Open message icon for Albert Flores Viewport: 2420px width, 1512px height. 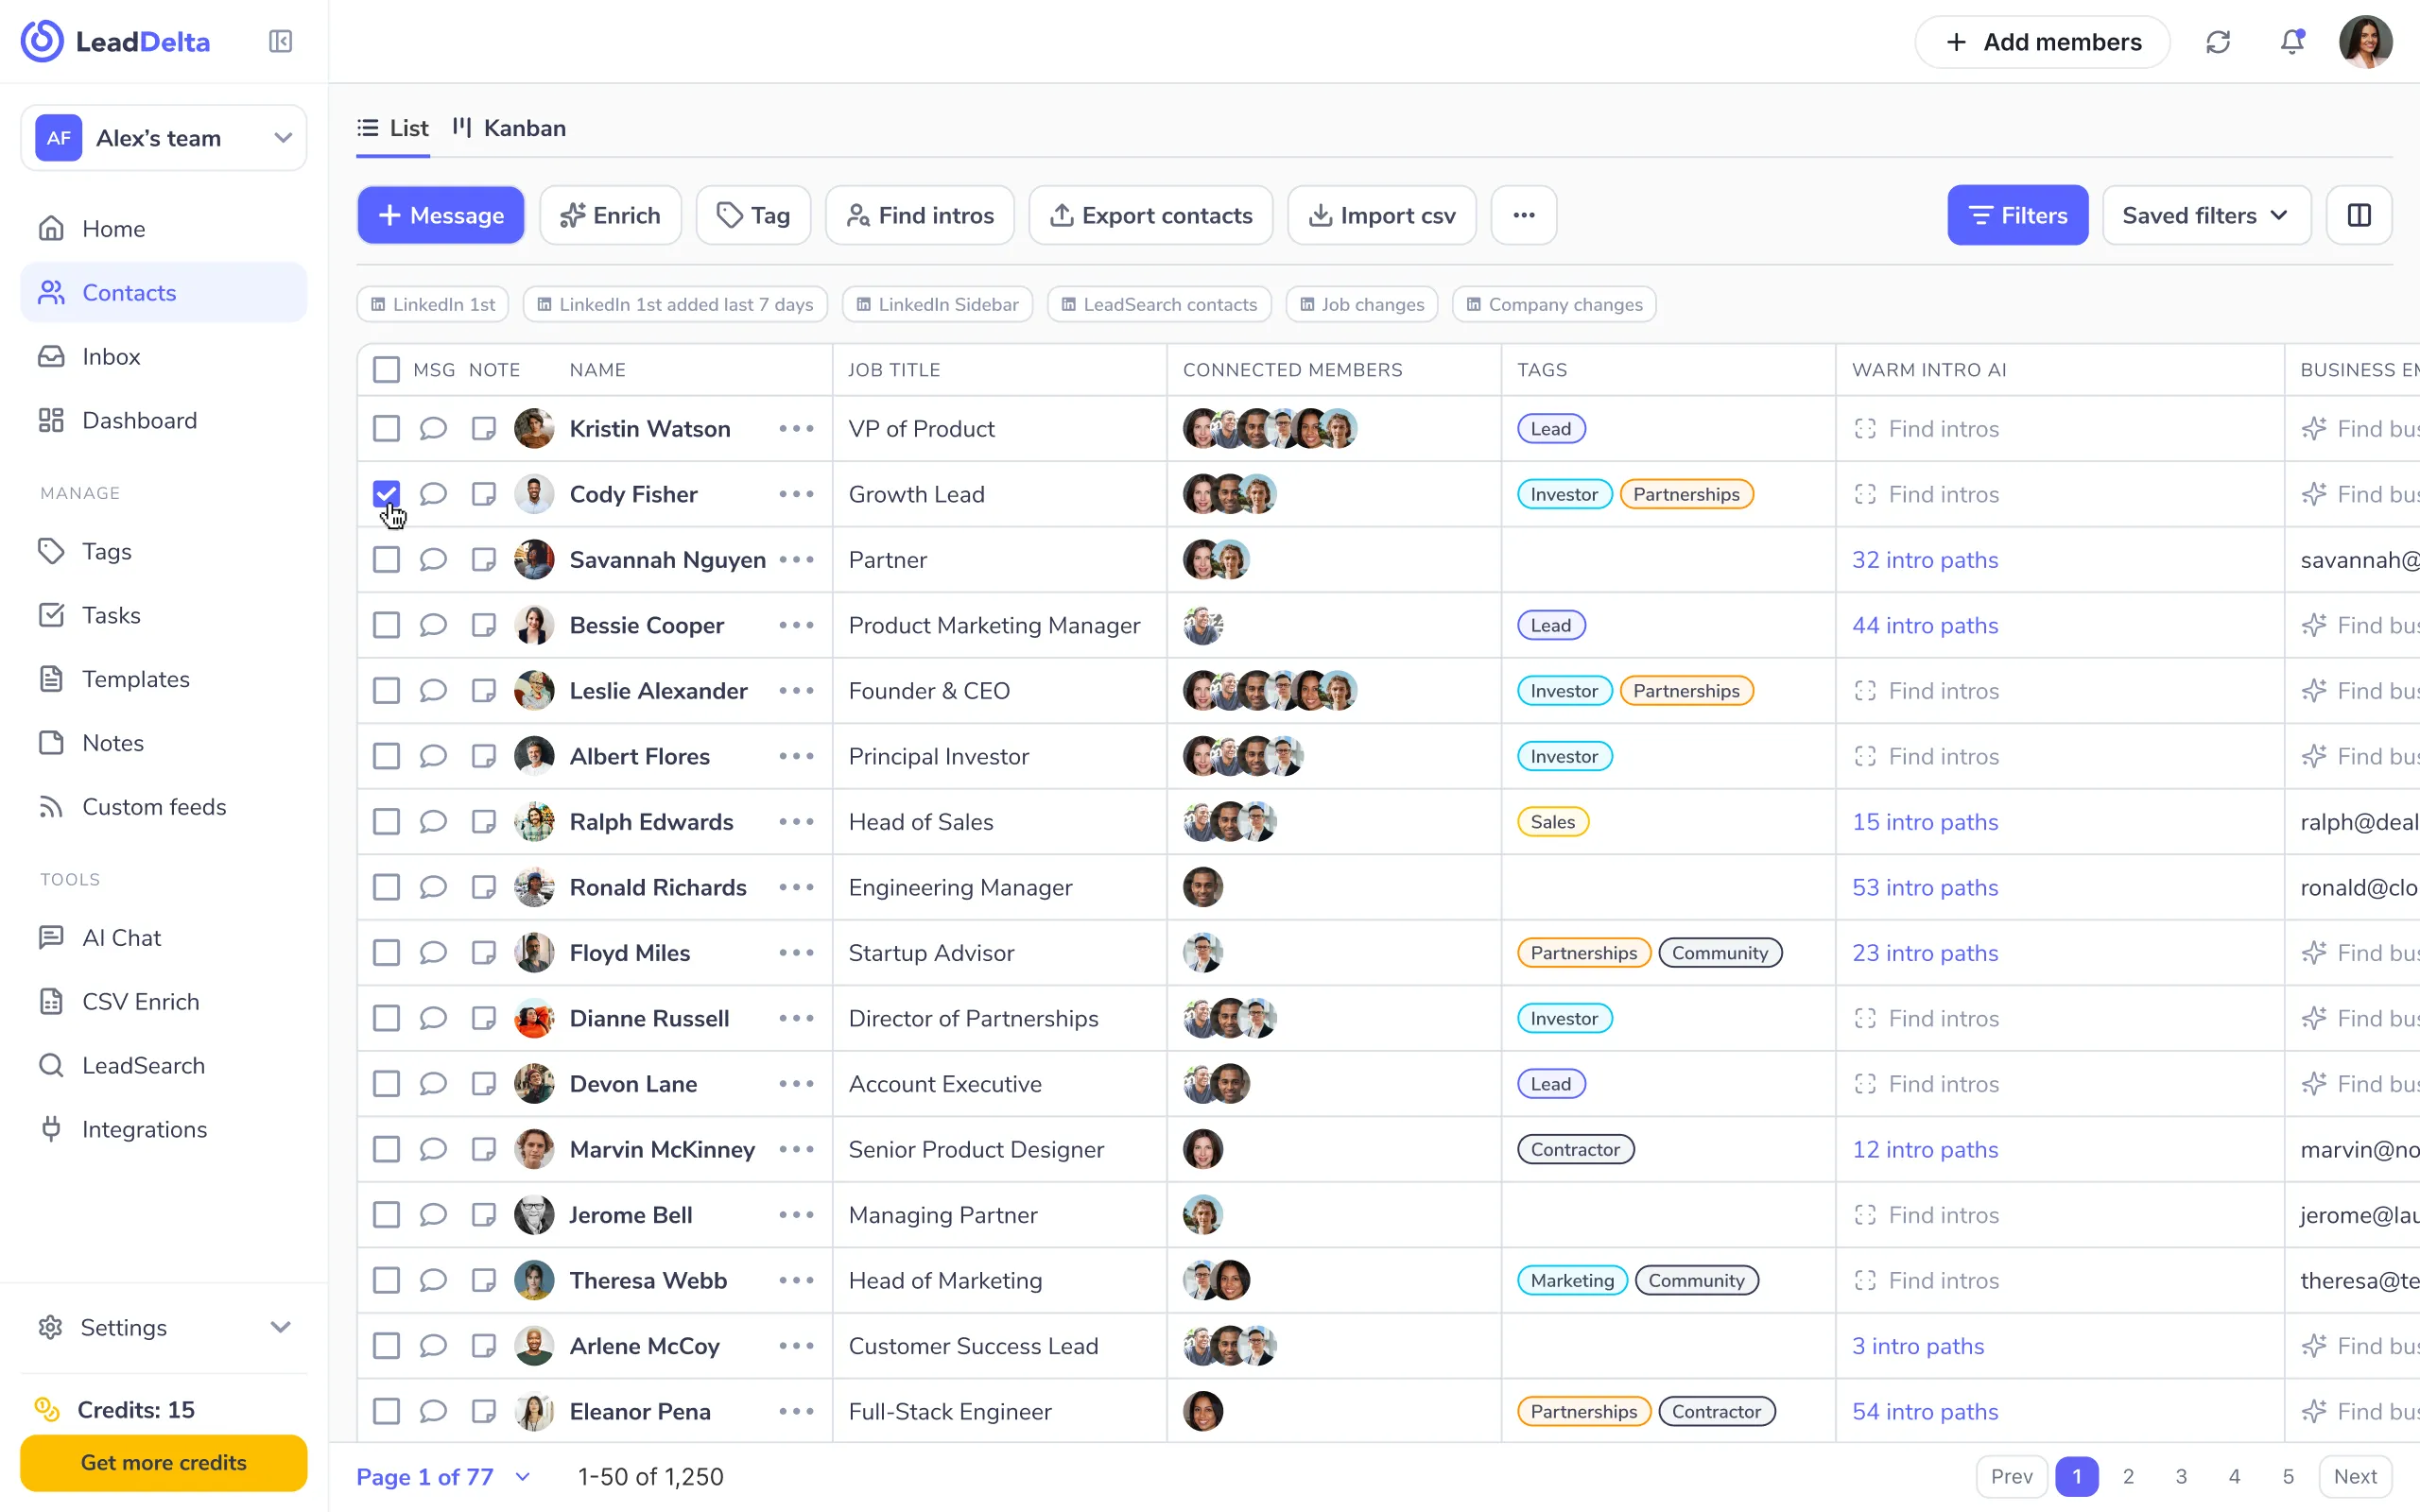tap(432, 757)
